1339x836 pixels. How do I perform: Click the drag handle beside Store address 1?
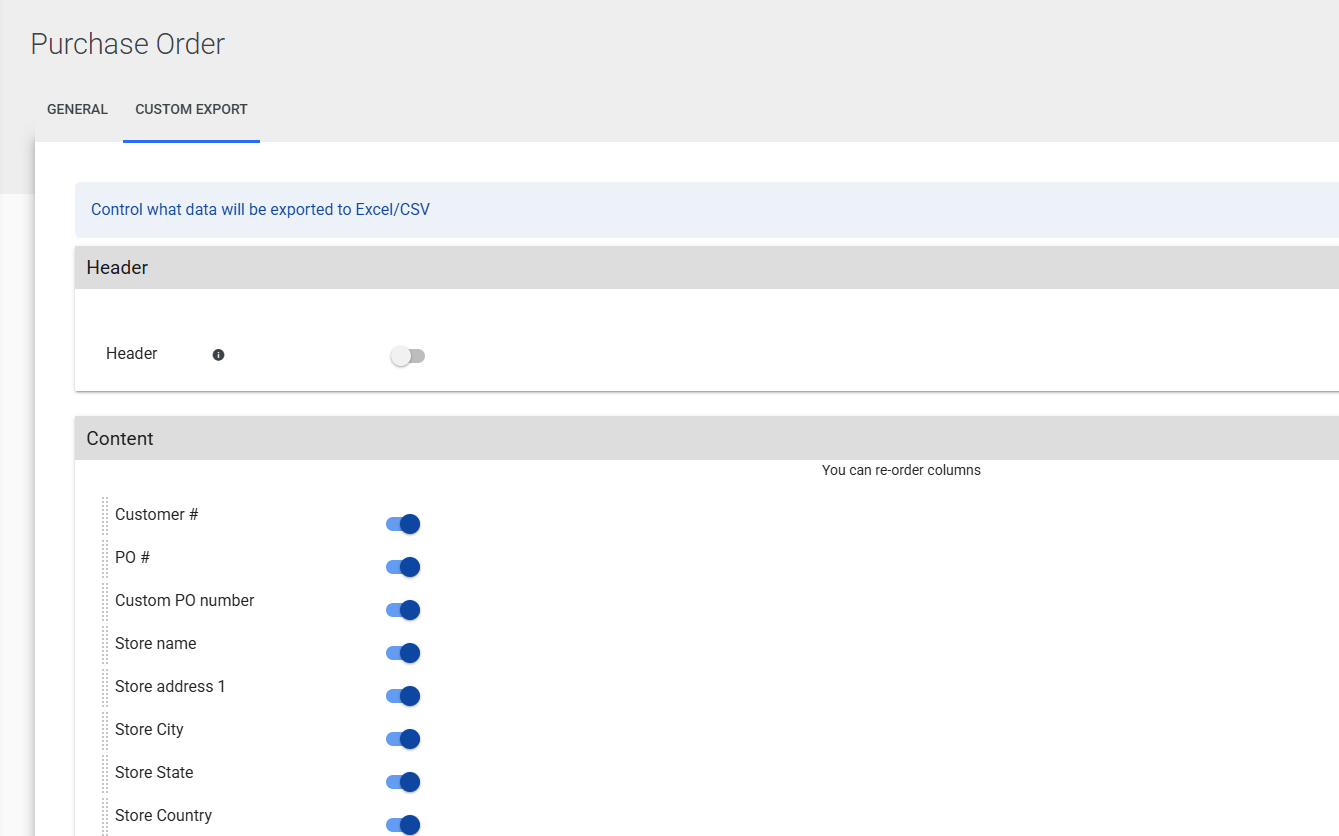coord(105,688)
